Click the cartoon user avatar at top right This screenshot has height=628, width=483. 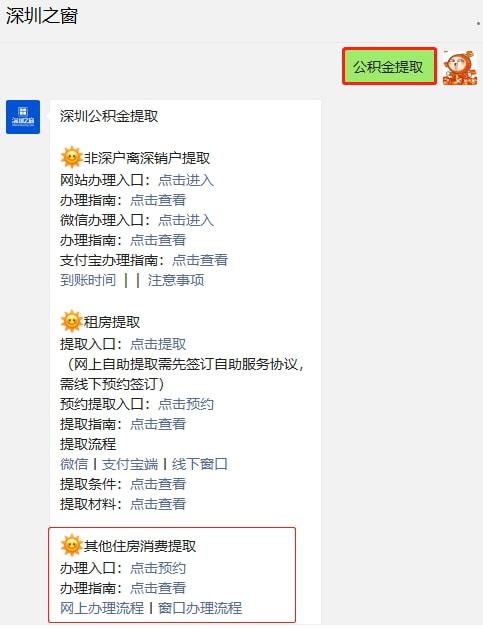[x=460, y=67]
